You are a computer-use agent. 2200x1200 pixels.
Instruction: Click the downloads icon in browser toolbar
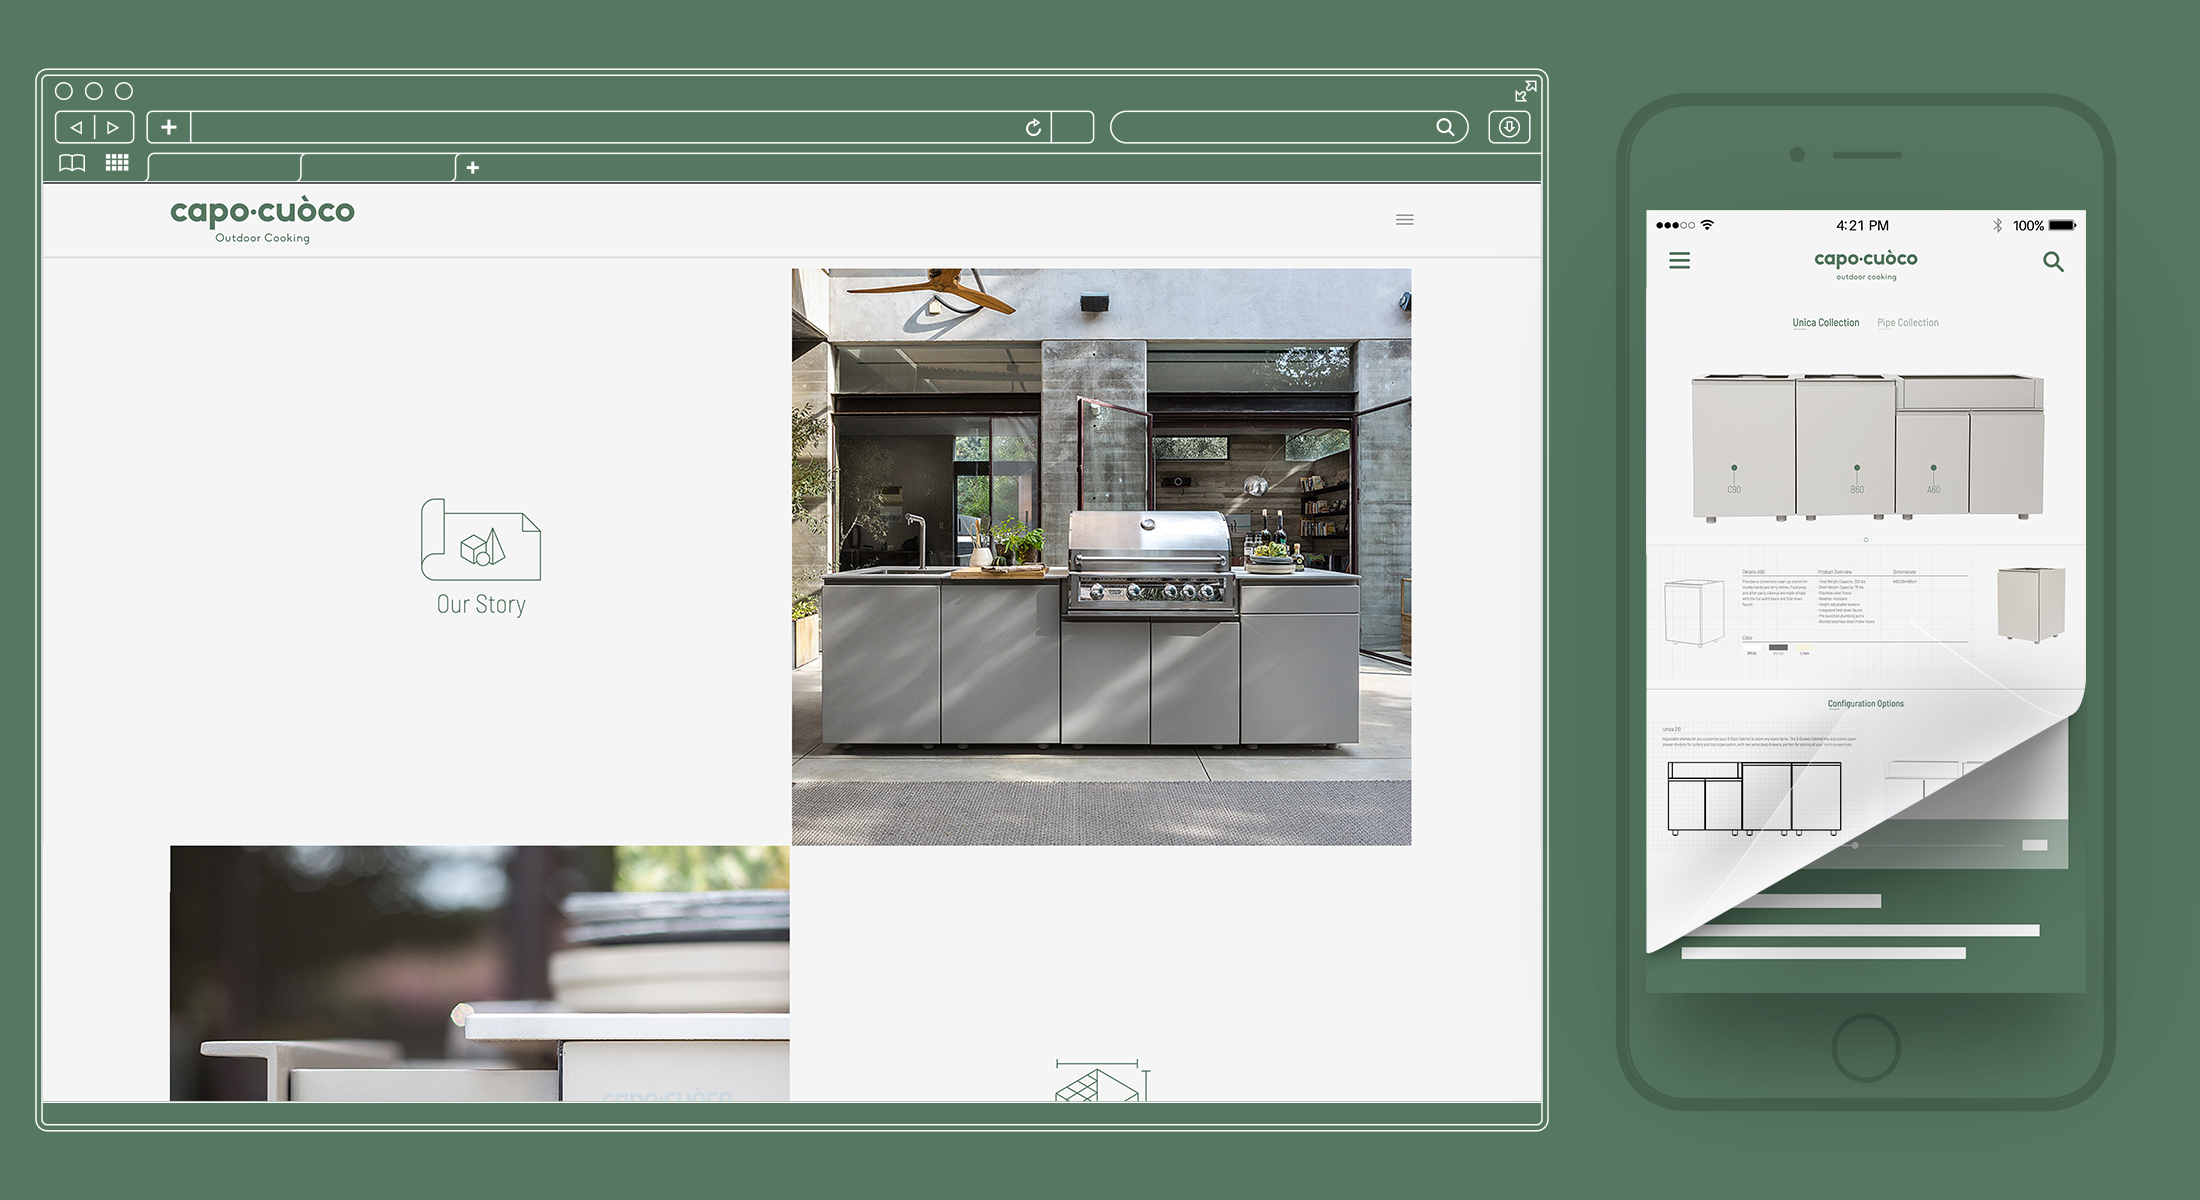coord(1509,128)
